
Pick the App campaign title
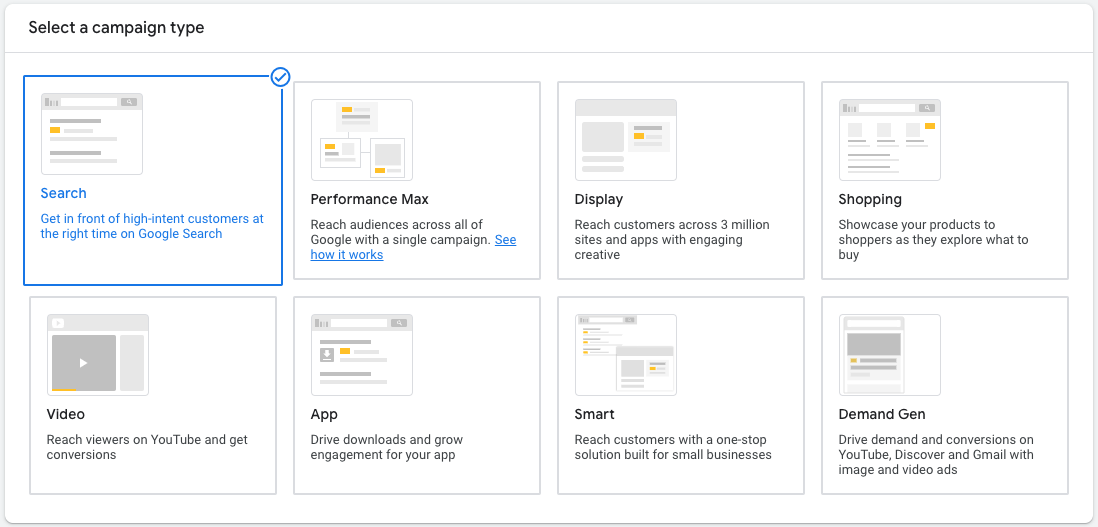324,414
